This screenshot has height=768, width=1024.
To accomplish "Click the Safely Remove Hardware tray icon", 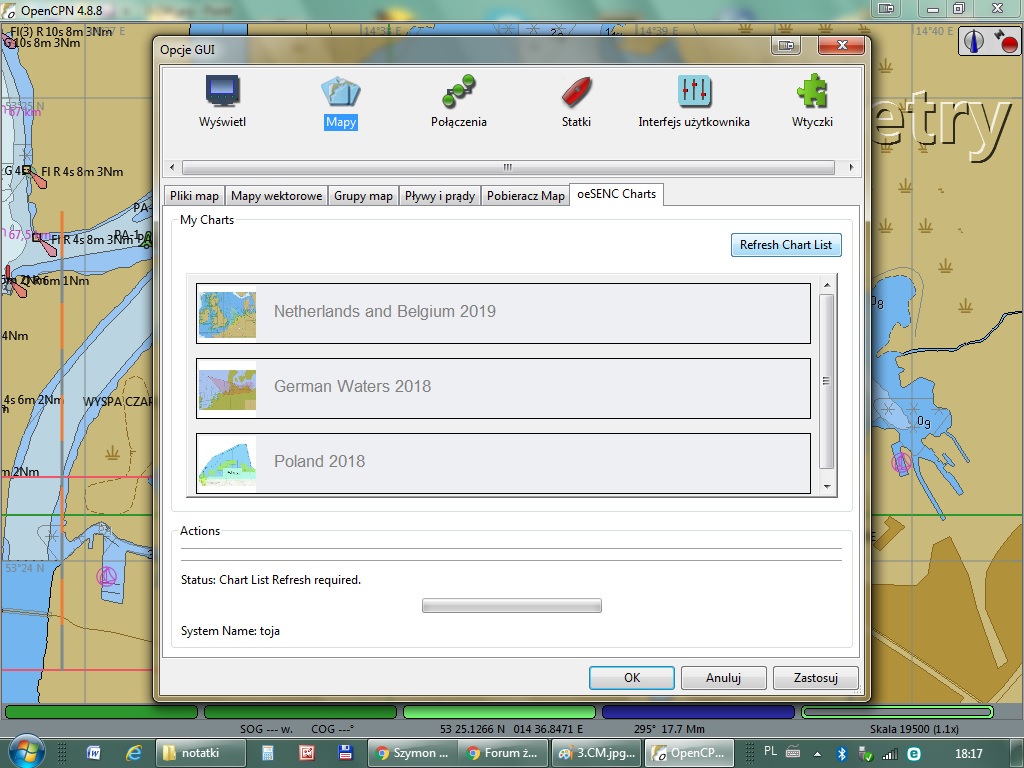I will (x=865, y=753).
